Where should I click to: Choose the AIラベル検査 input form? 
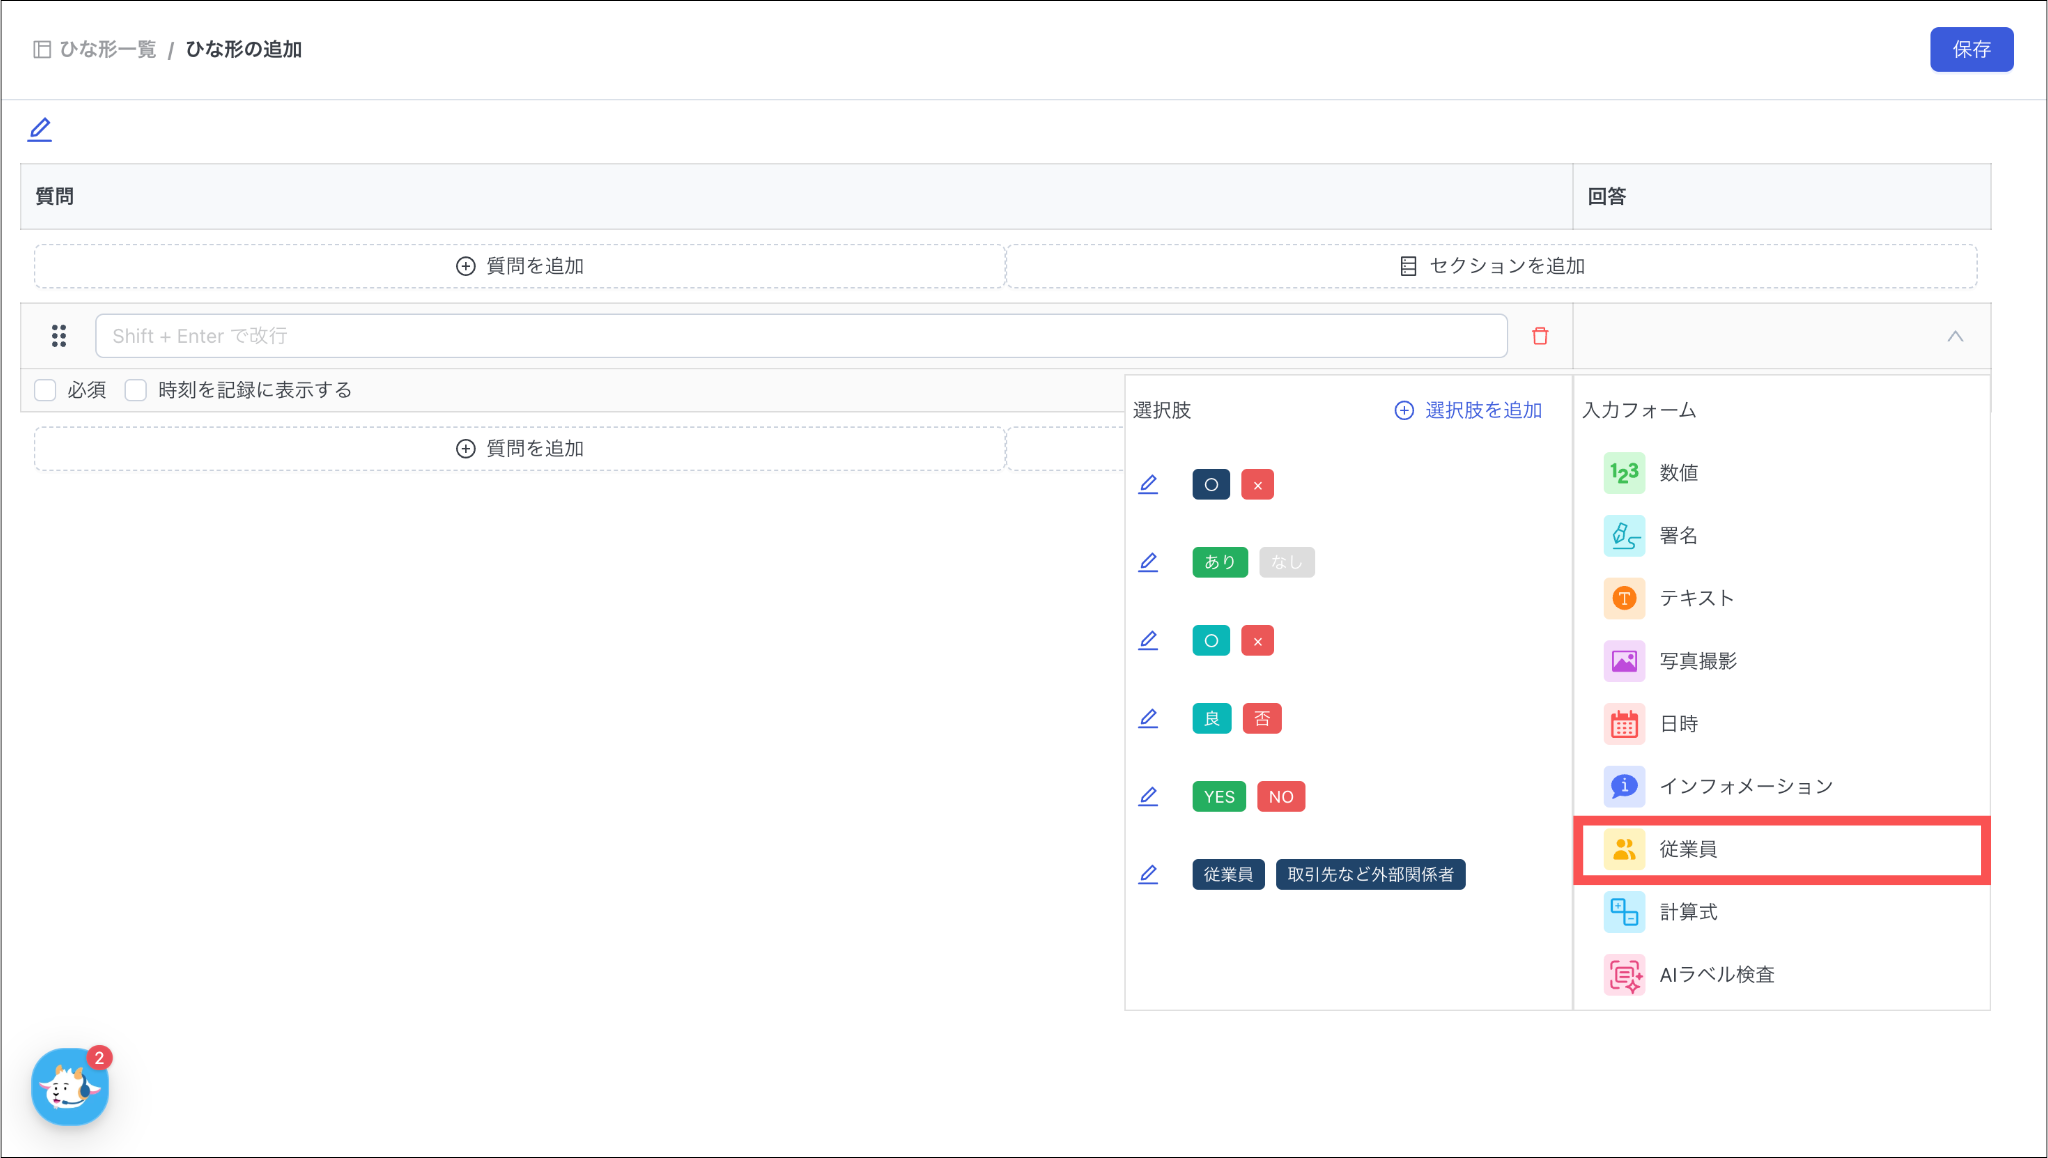pyautogui.click(x=1716, y=975)
